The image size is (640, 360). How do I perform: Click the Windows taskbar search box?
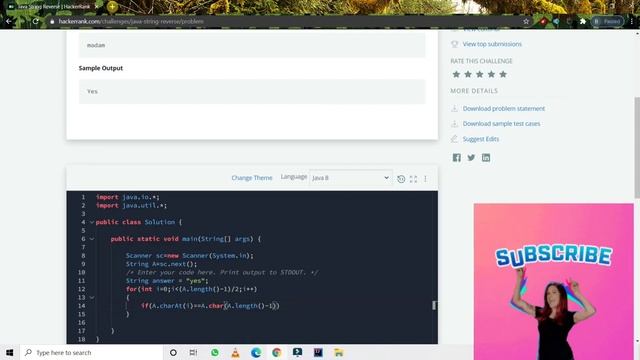point(91,352)
